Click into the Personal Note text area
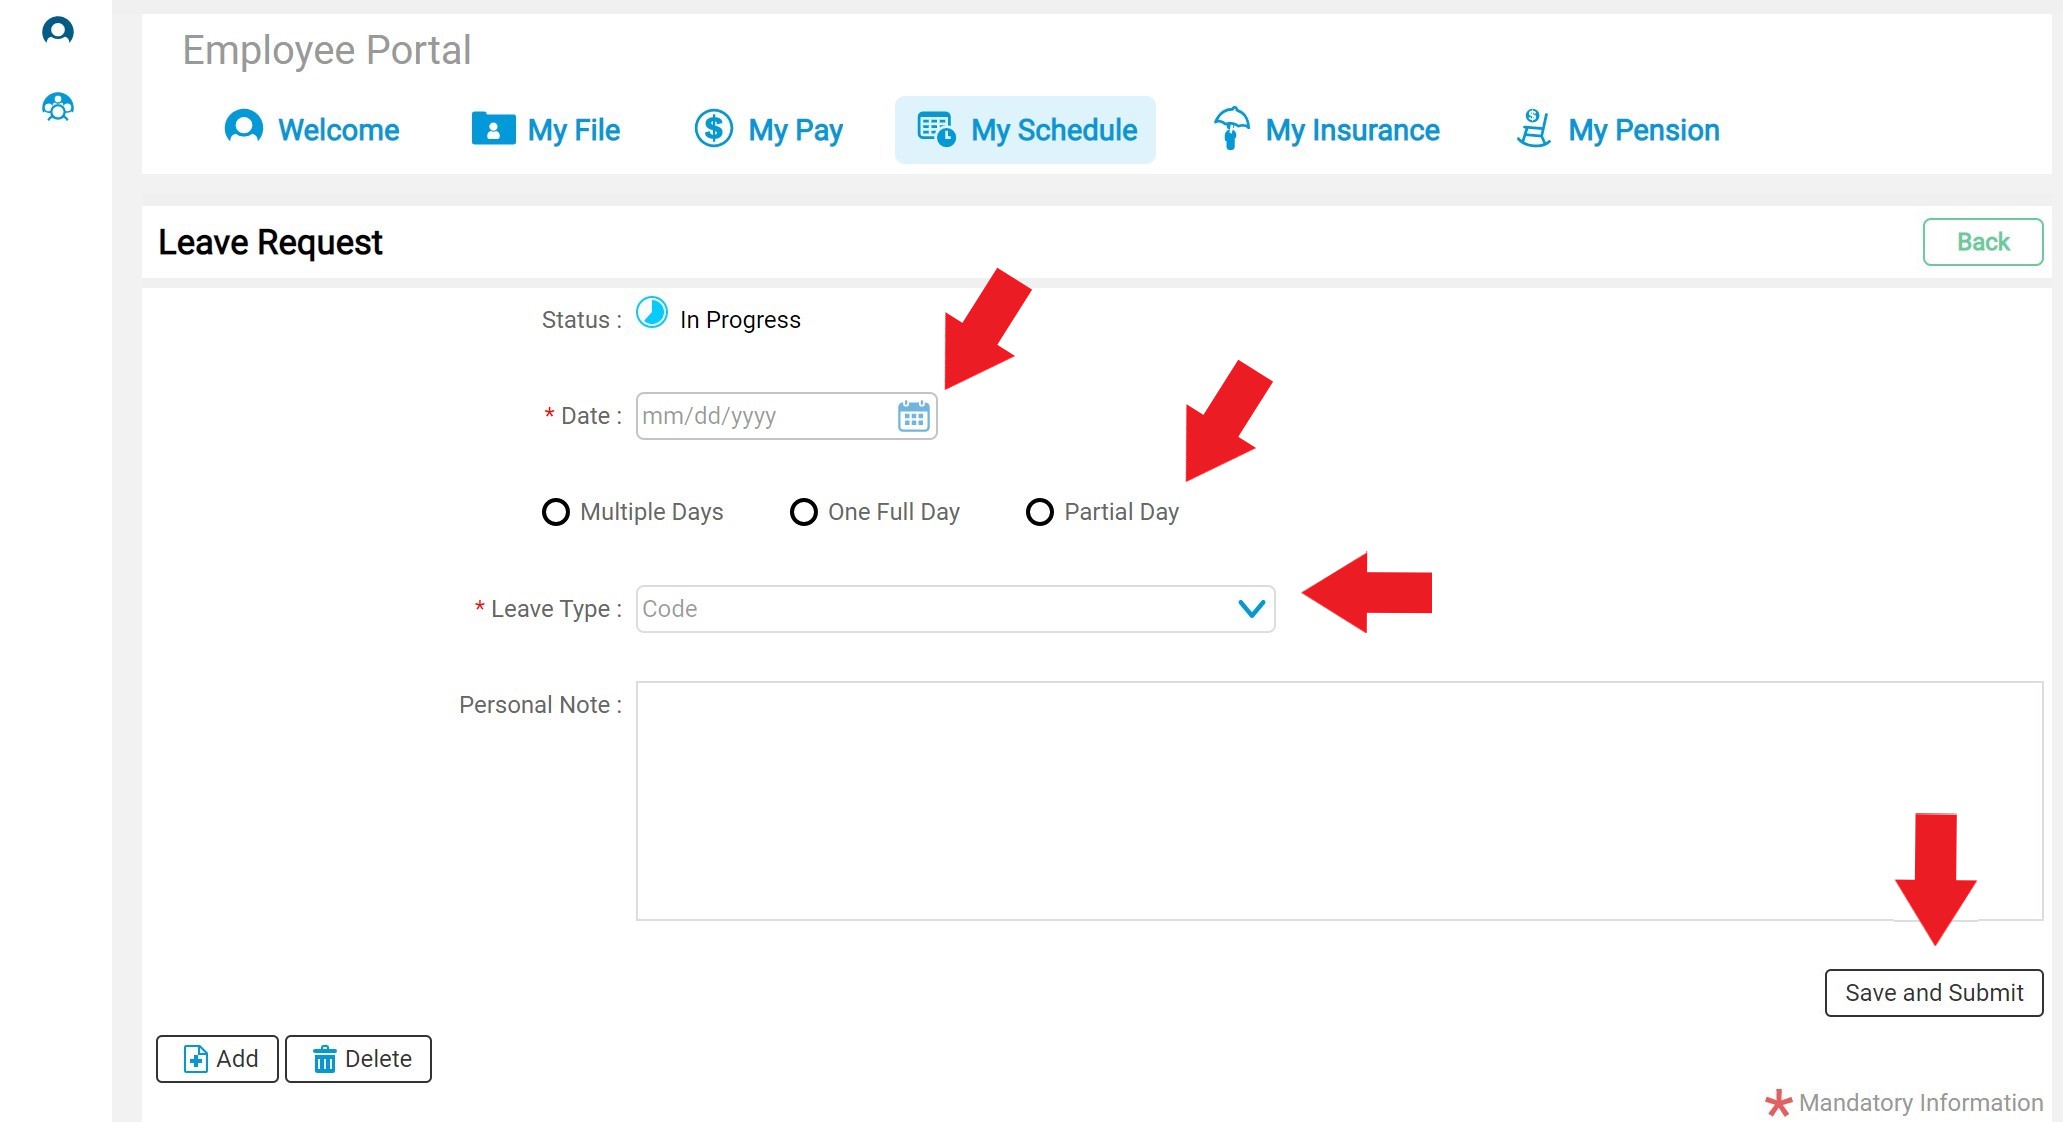Image resolution: width=2063 pixels, height=1122 pixels. [1338, 800]
